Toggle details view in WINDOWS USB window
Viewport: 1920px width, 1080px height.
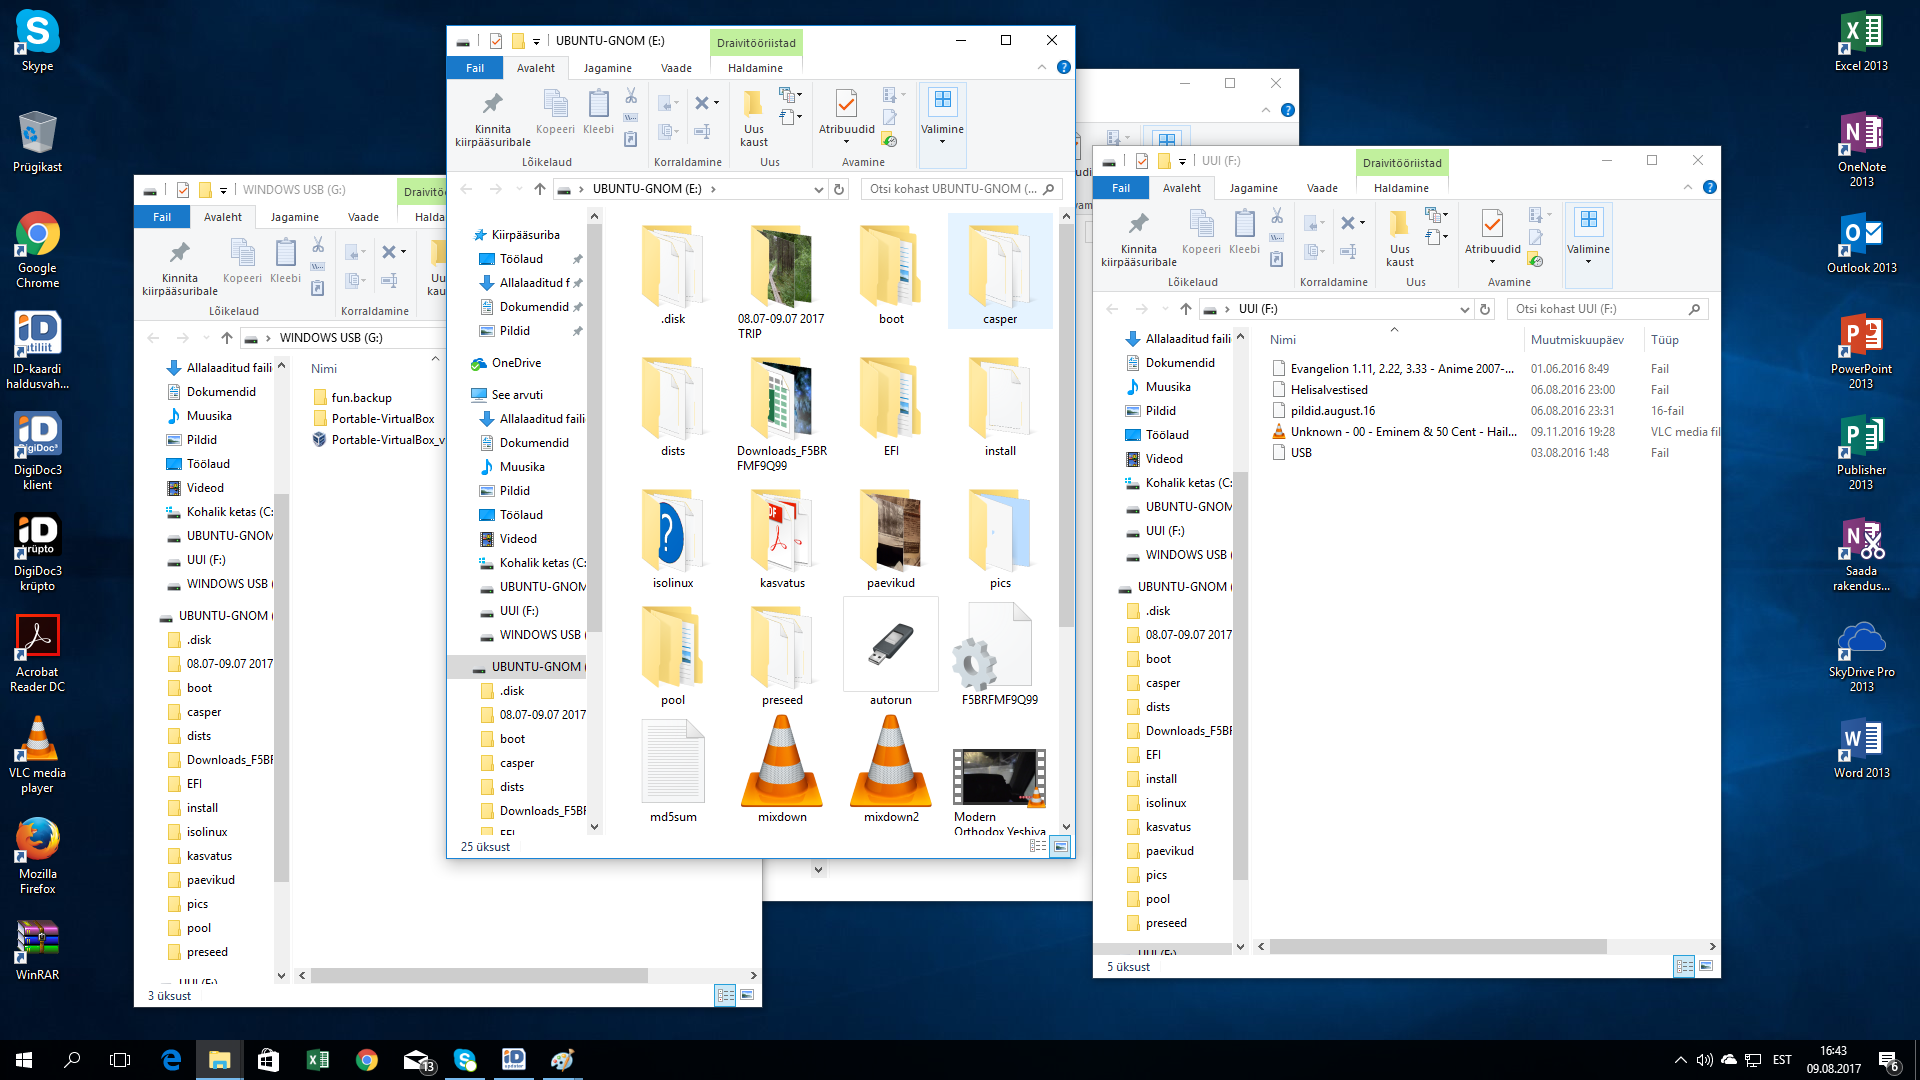pyautogui.click(x=726, y=995)
